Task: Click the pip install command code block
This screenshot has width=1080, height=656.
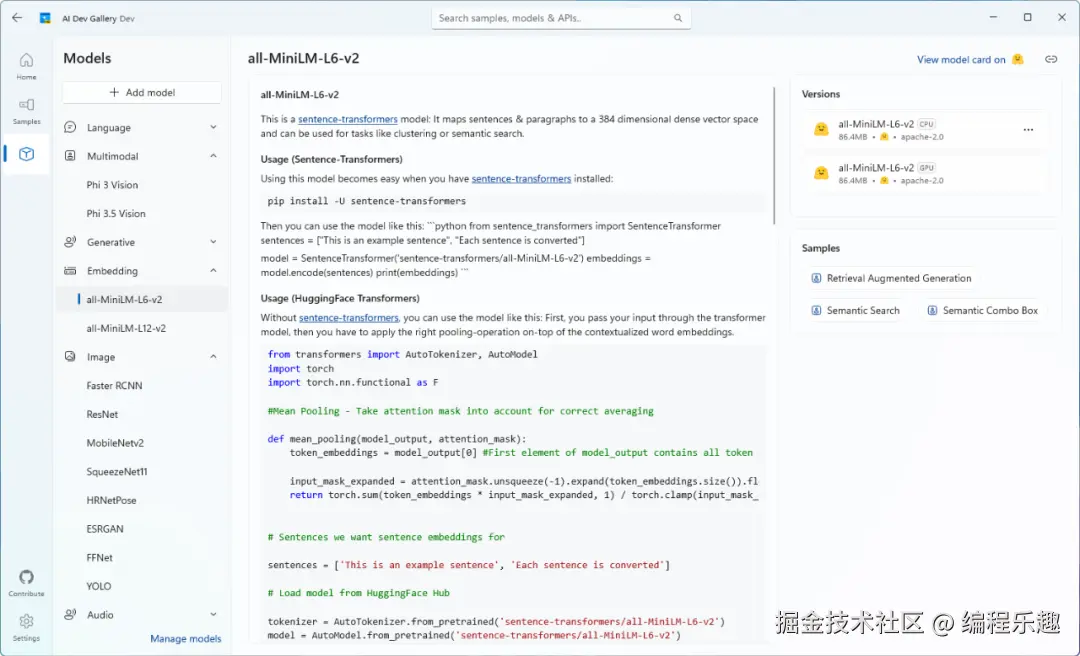Action: pos(513,201)
